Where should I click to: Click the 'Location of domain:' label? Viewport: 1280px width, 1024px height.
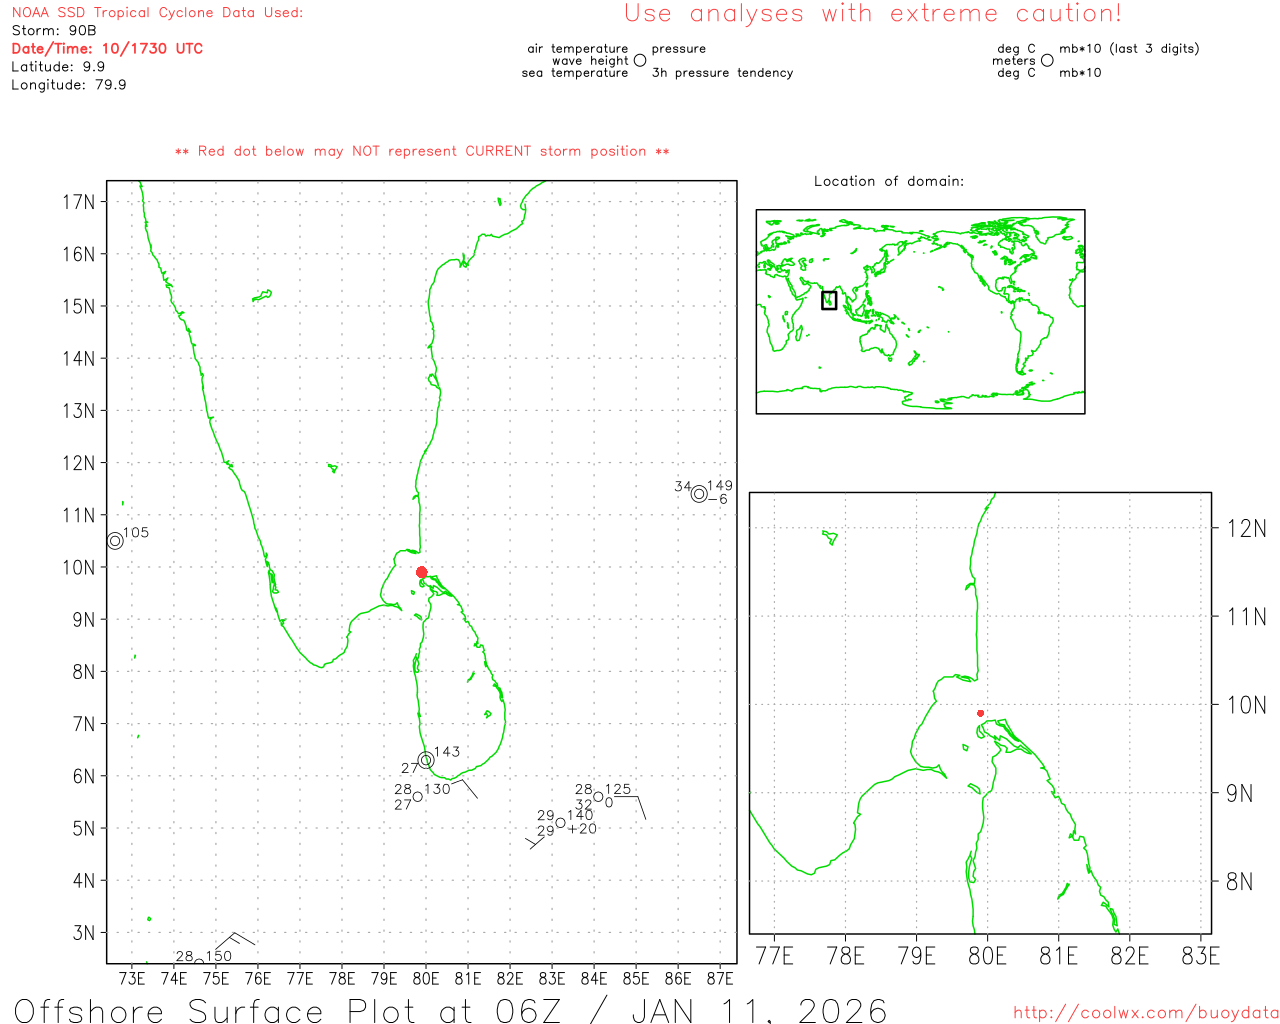click(x=888, y=181)
